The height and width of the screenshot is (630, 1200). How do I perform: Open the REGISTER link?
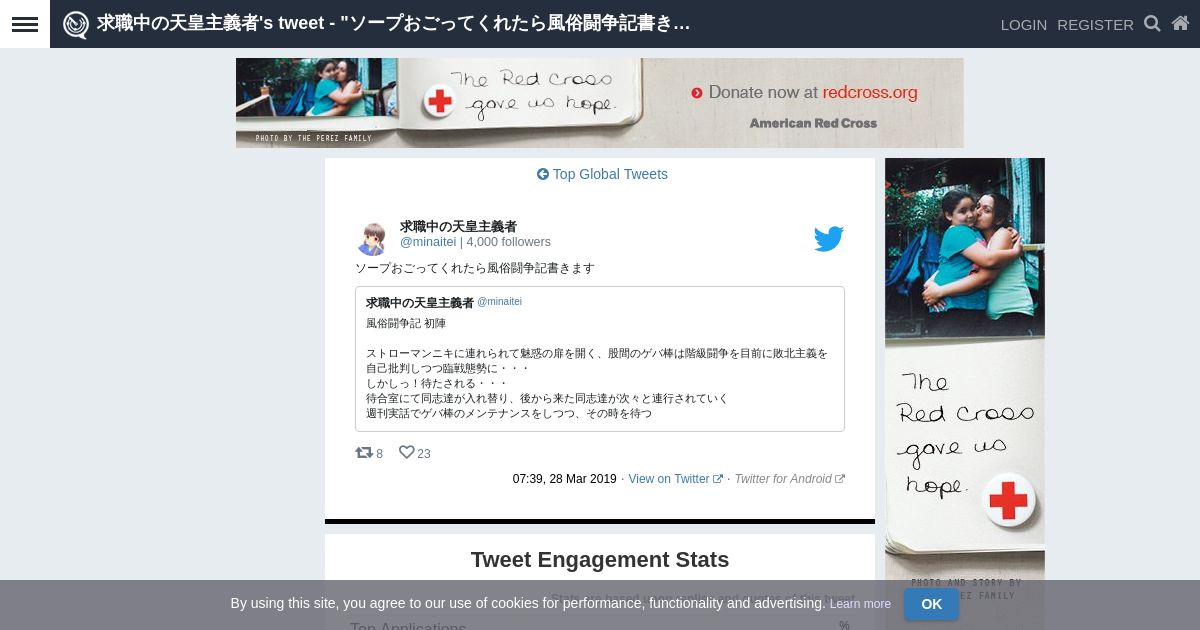pyautogui.click(x=1095, y=25)
